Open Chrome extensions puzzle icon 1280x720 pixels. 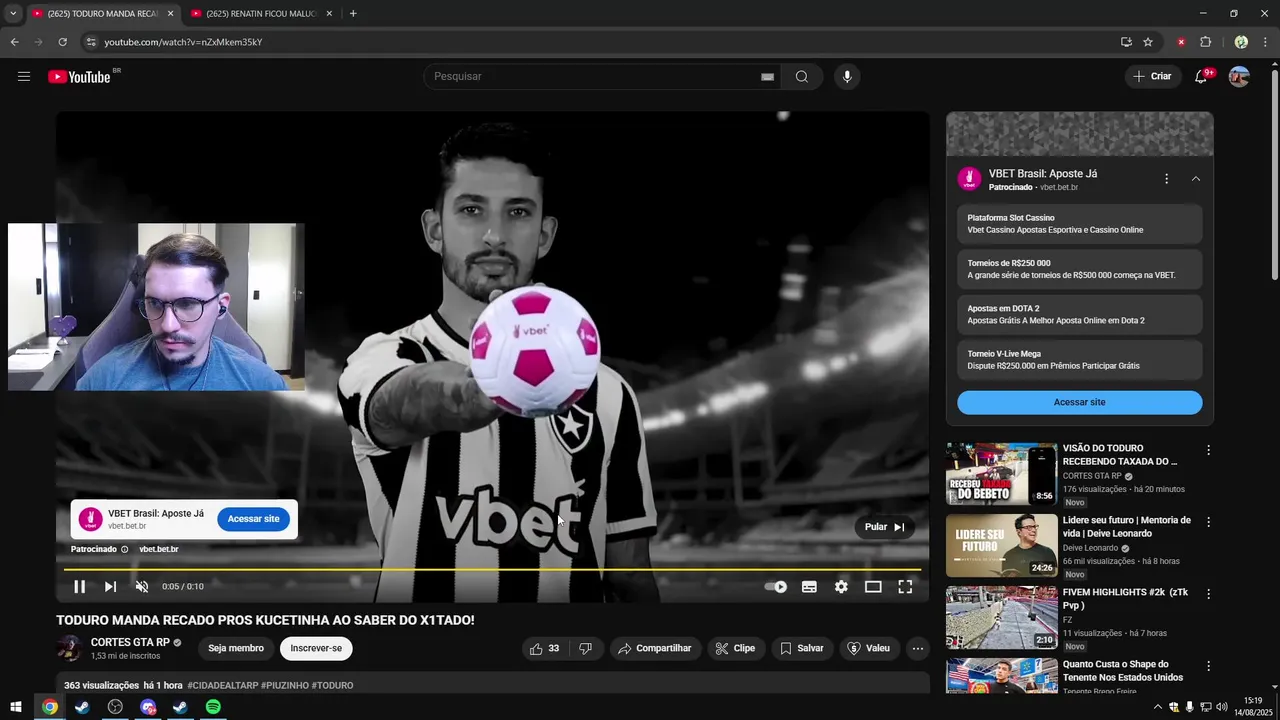1205,42
